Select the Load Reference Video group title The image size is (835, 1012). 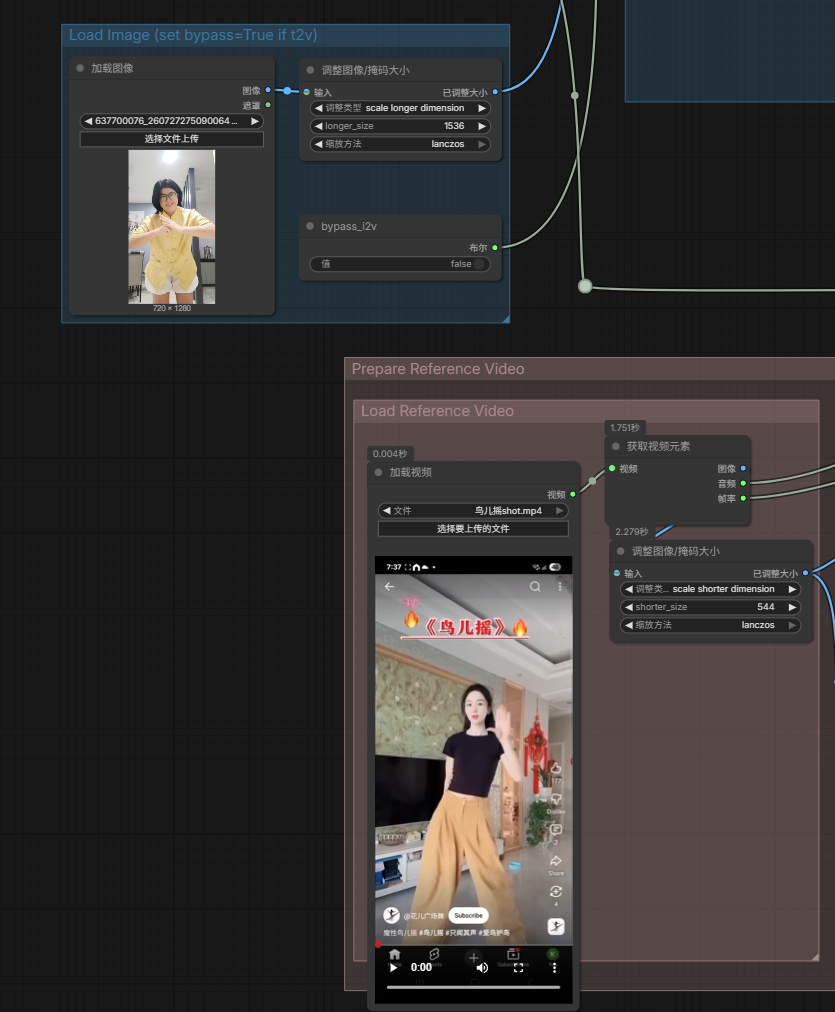tap(437, 410)
